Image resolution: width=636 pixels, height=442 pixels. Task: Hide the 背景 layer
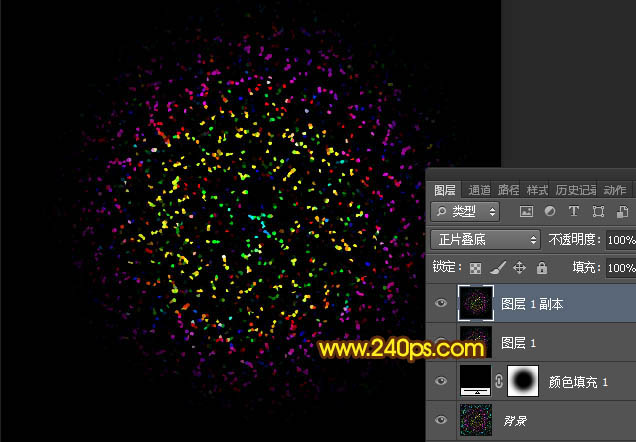441,420
